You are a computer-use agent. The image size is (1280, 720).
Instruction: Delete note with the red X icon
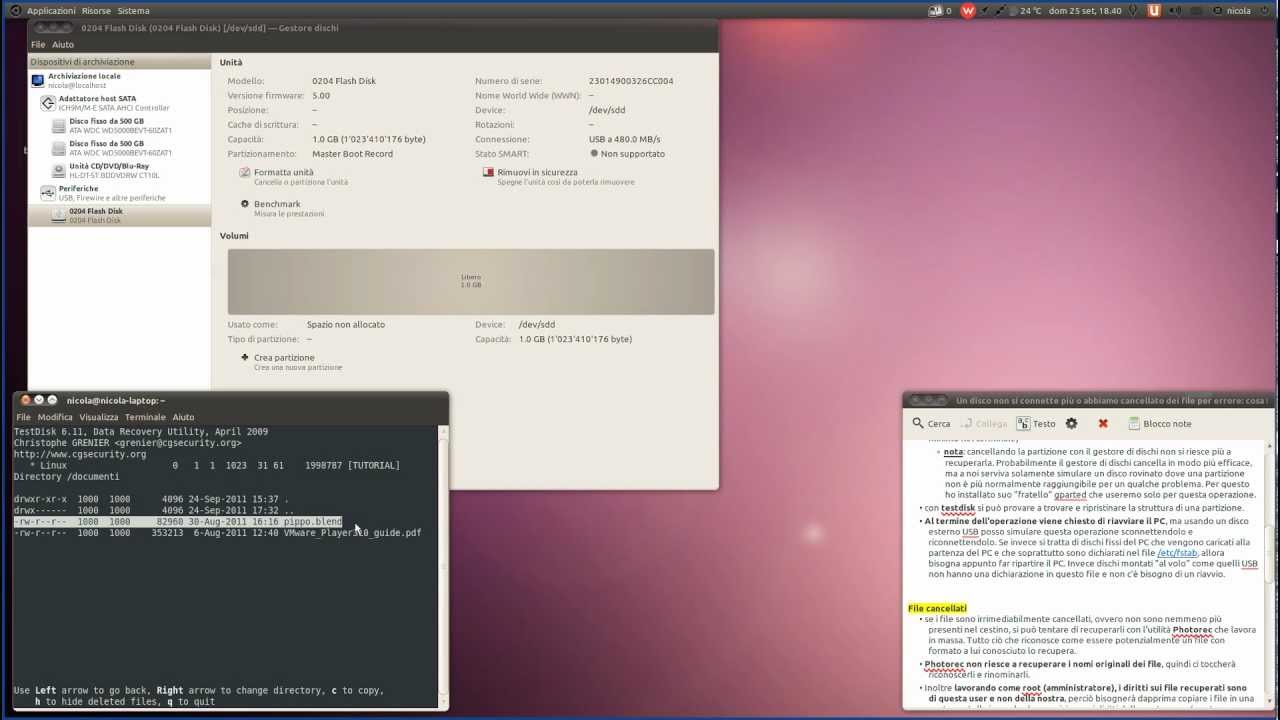(1103, 424)
